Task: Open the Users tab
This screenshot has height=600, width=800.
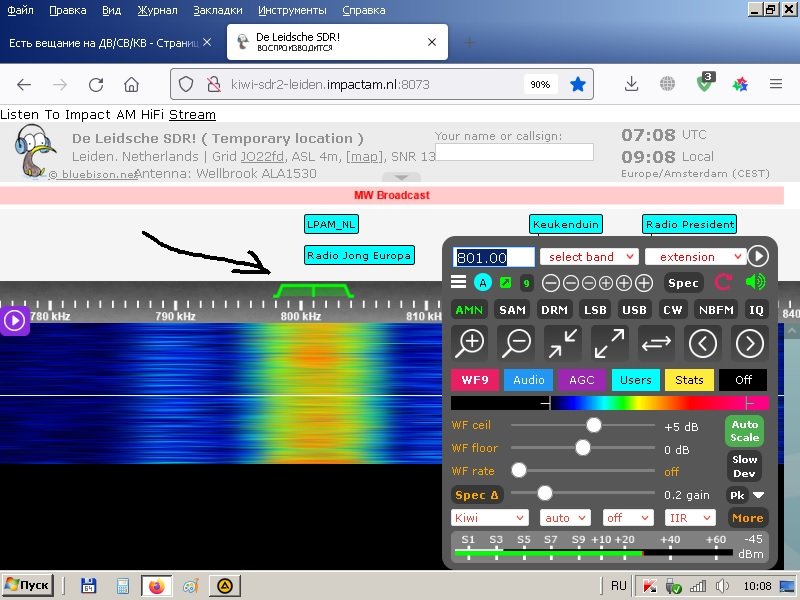Action: click(x=636, y=380)
